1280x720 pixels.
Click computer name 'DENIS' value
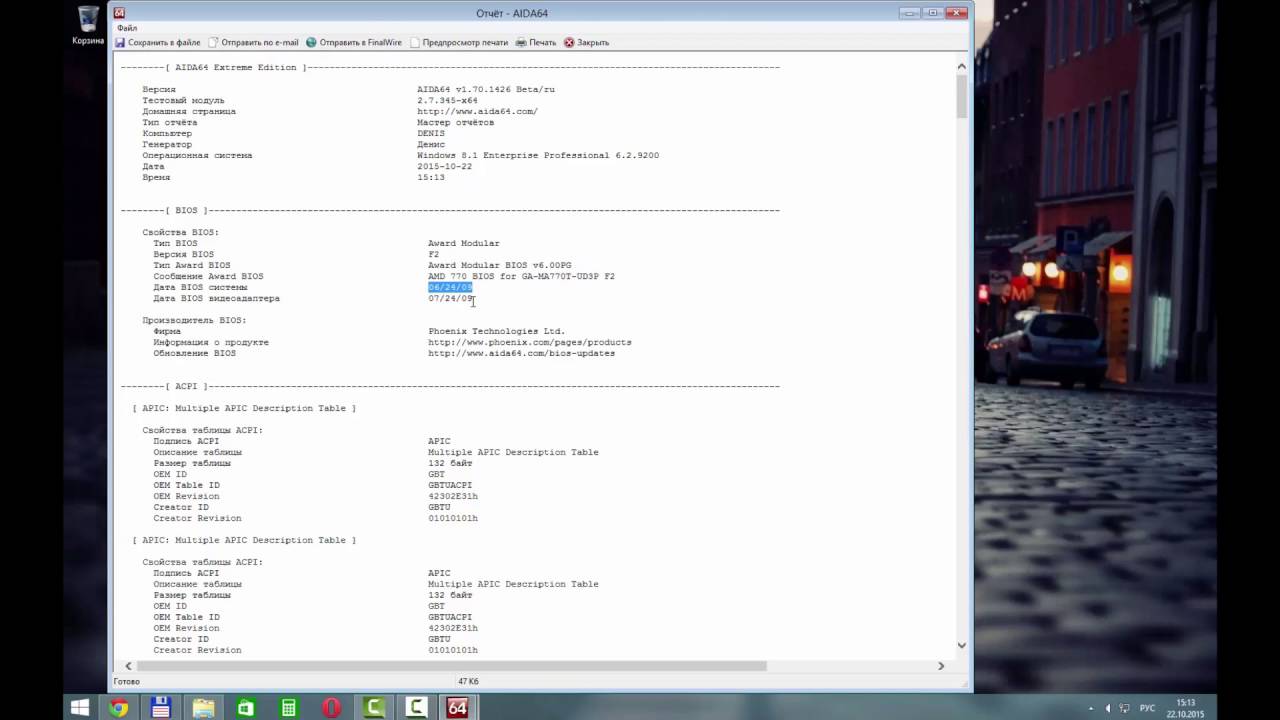coord(431,134)
